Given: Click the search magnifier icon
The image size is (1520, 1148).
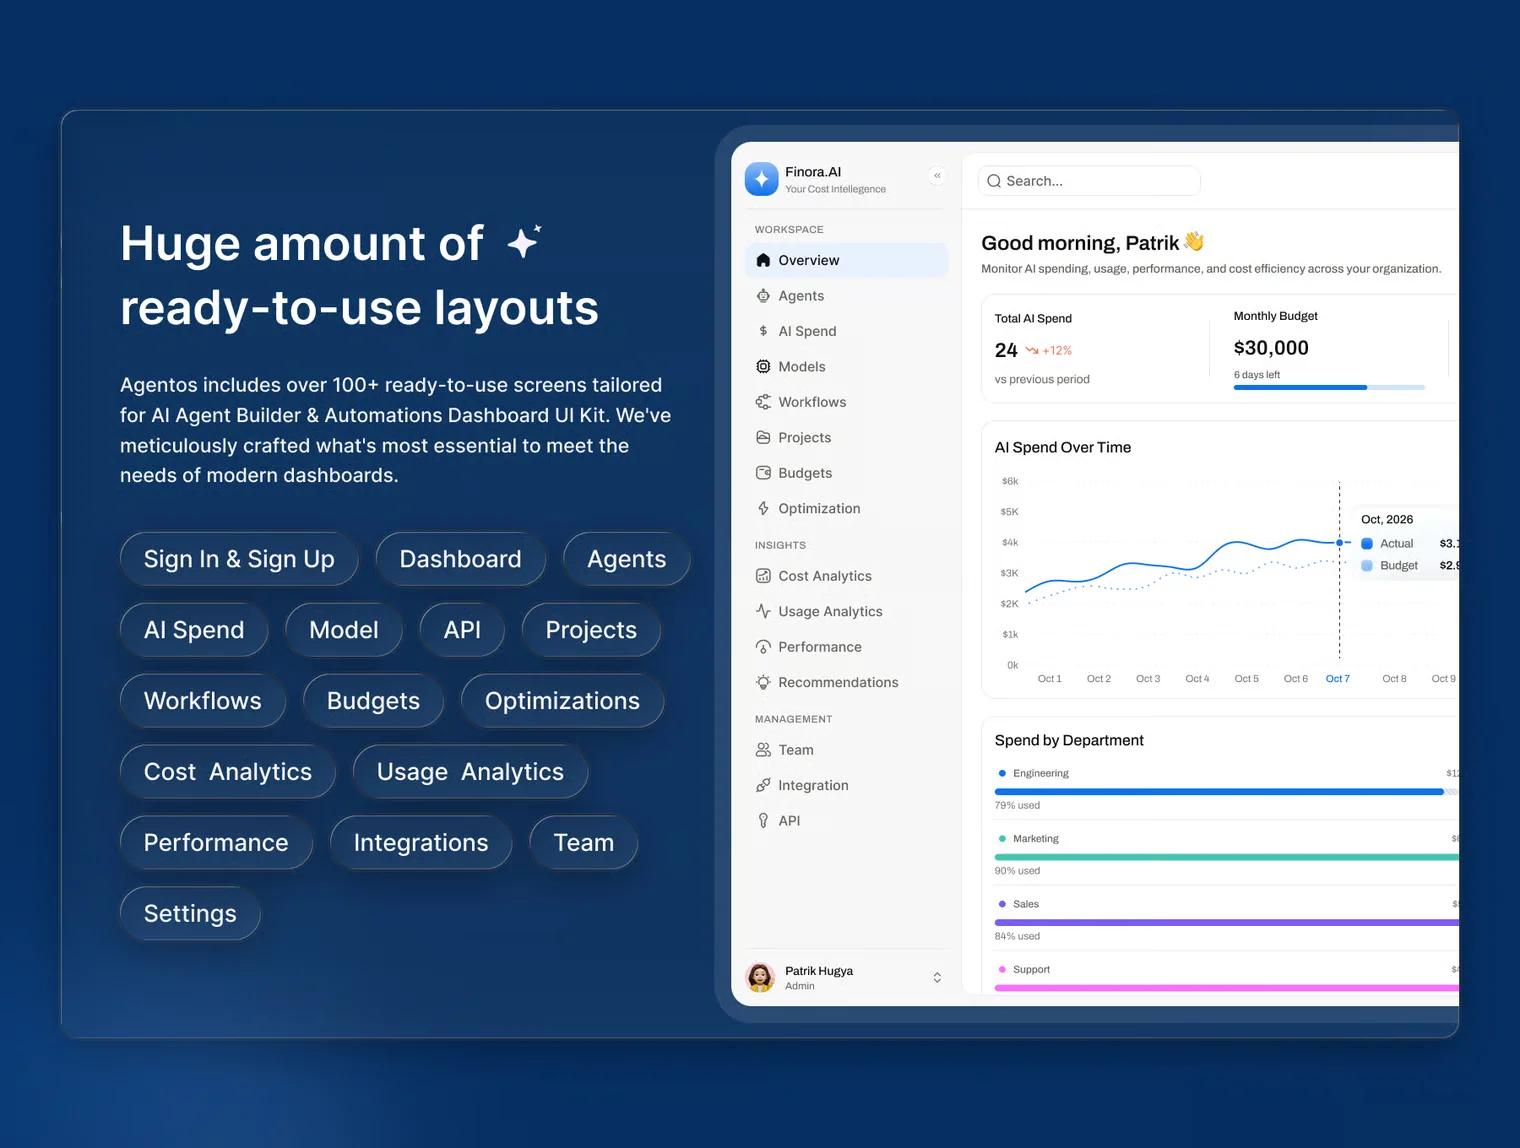Looking at the screenshot, I should click(x=994, y=181).
